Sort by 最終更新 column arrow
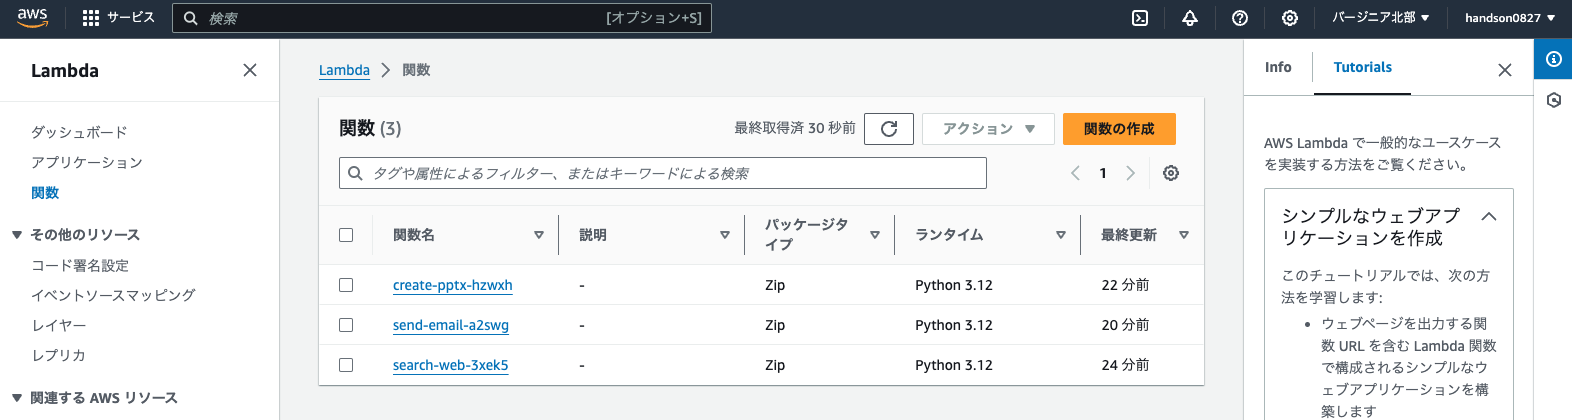 click(1184, 235)
